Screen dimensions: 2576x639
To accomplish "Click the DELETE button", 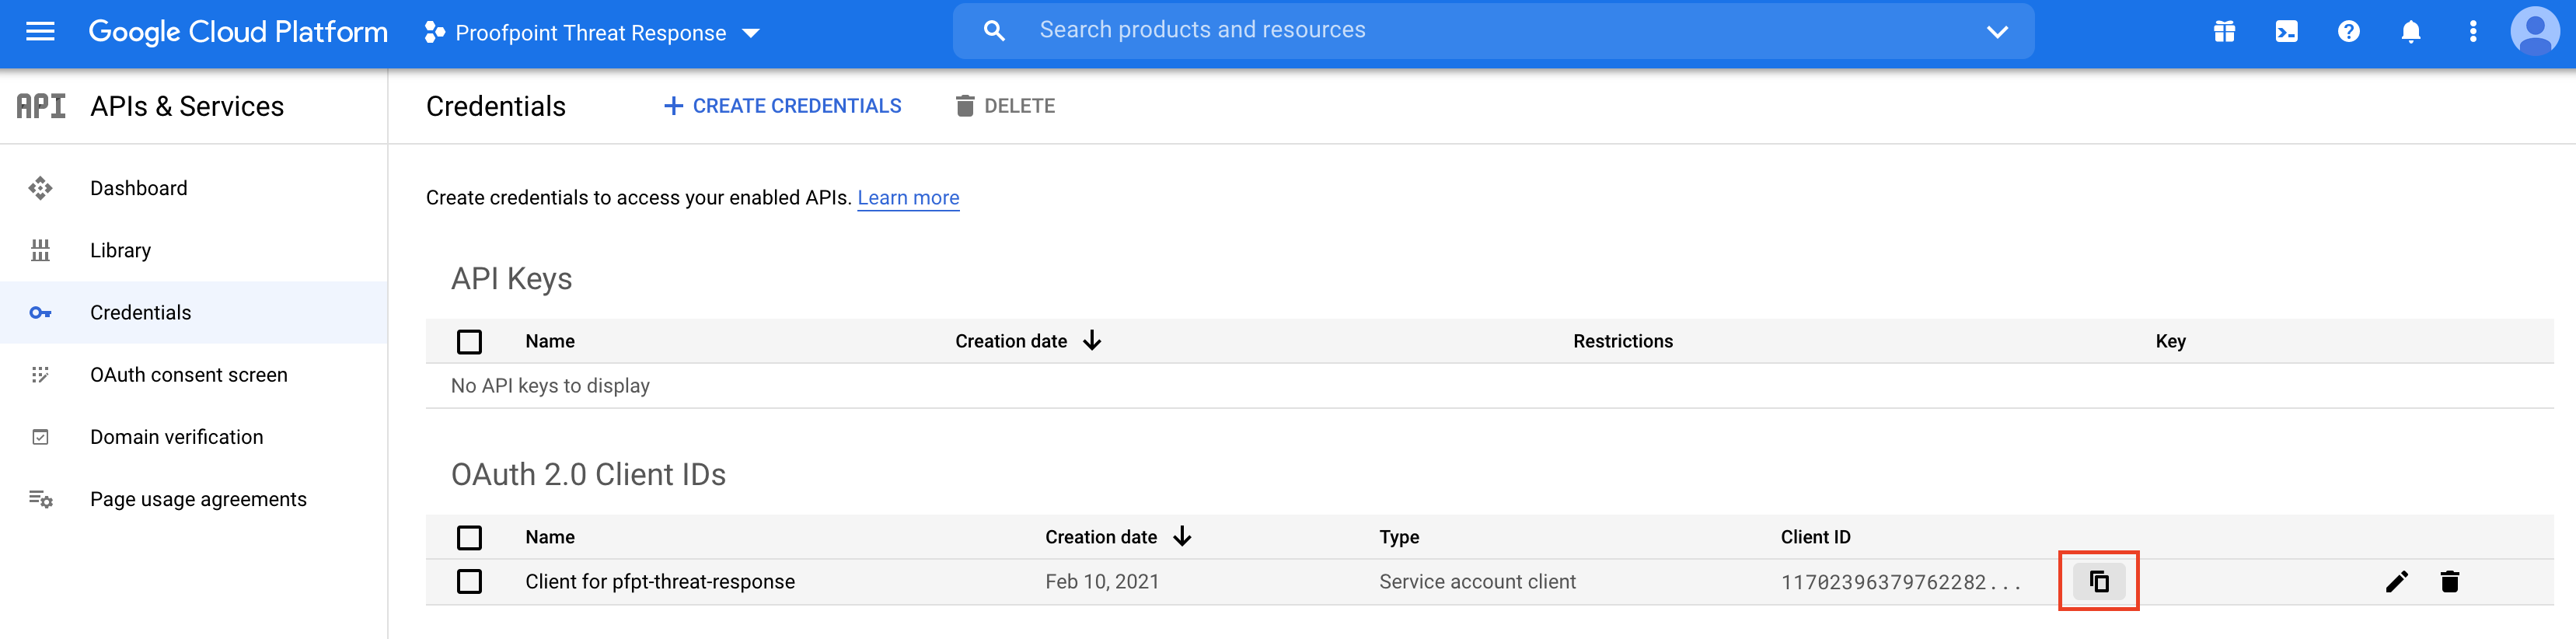I will [1004, 106].
